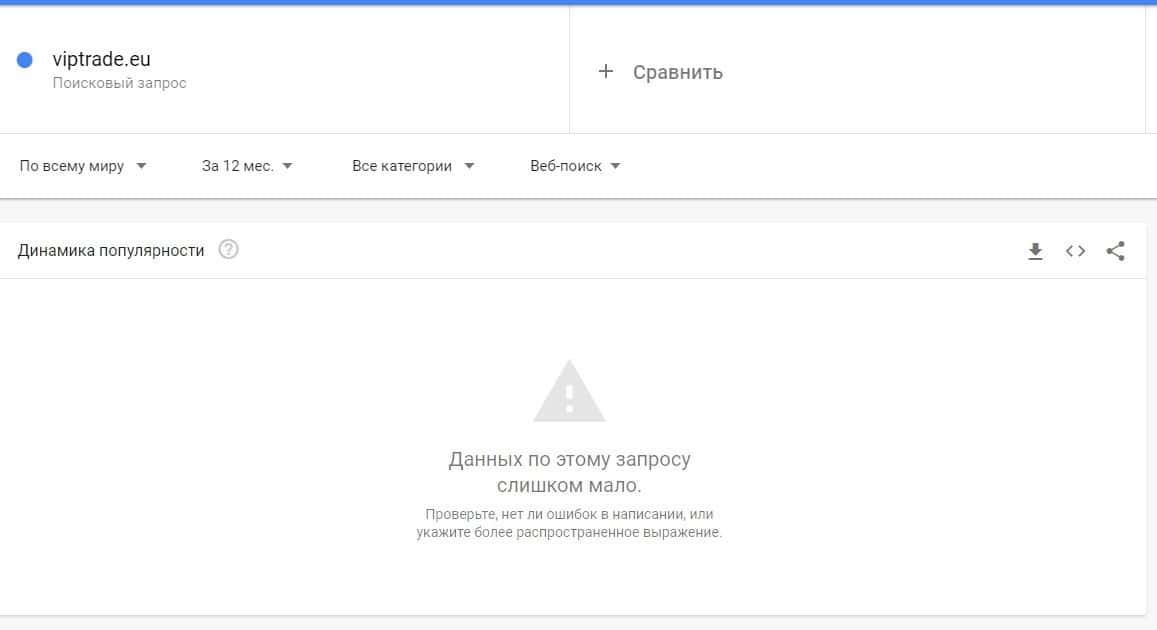The image size is (1157, 630).
Task: Click 'Данных по этому запросу слишком мало' message
Action: click(569, 472)
